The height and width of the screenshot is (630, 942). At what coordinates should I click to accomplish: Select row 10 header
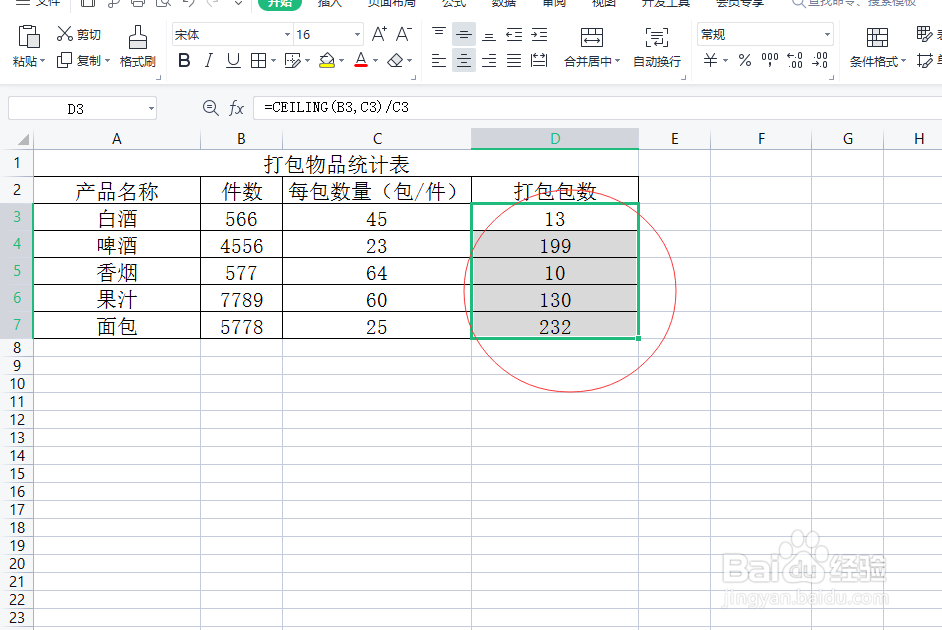pos(17,384)
